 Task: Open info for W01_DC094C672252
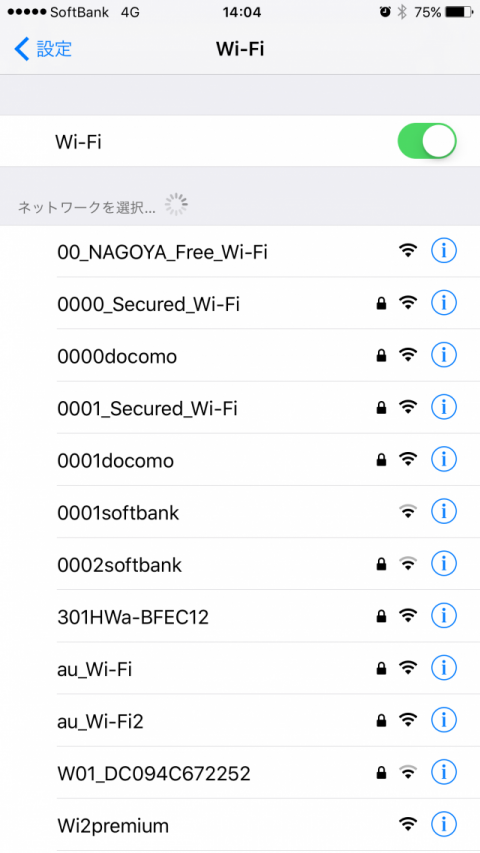coord(444,772)
